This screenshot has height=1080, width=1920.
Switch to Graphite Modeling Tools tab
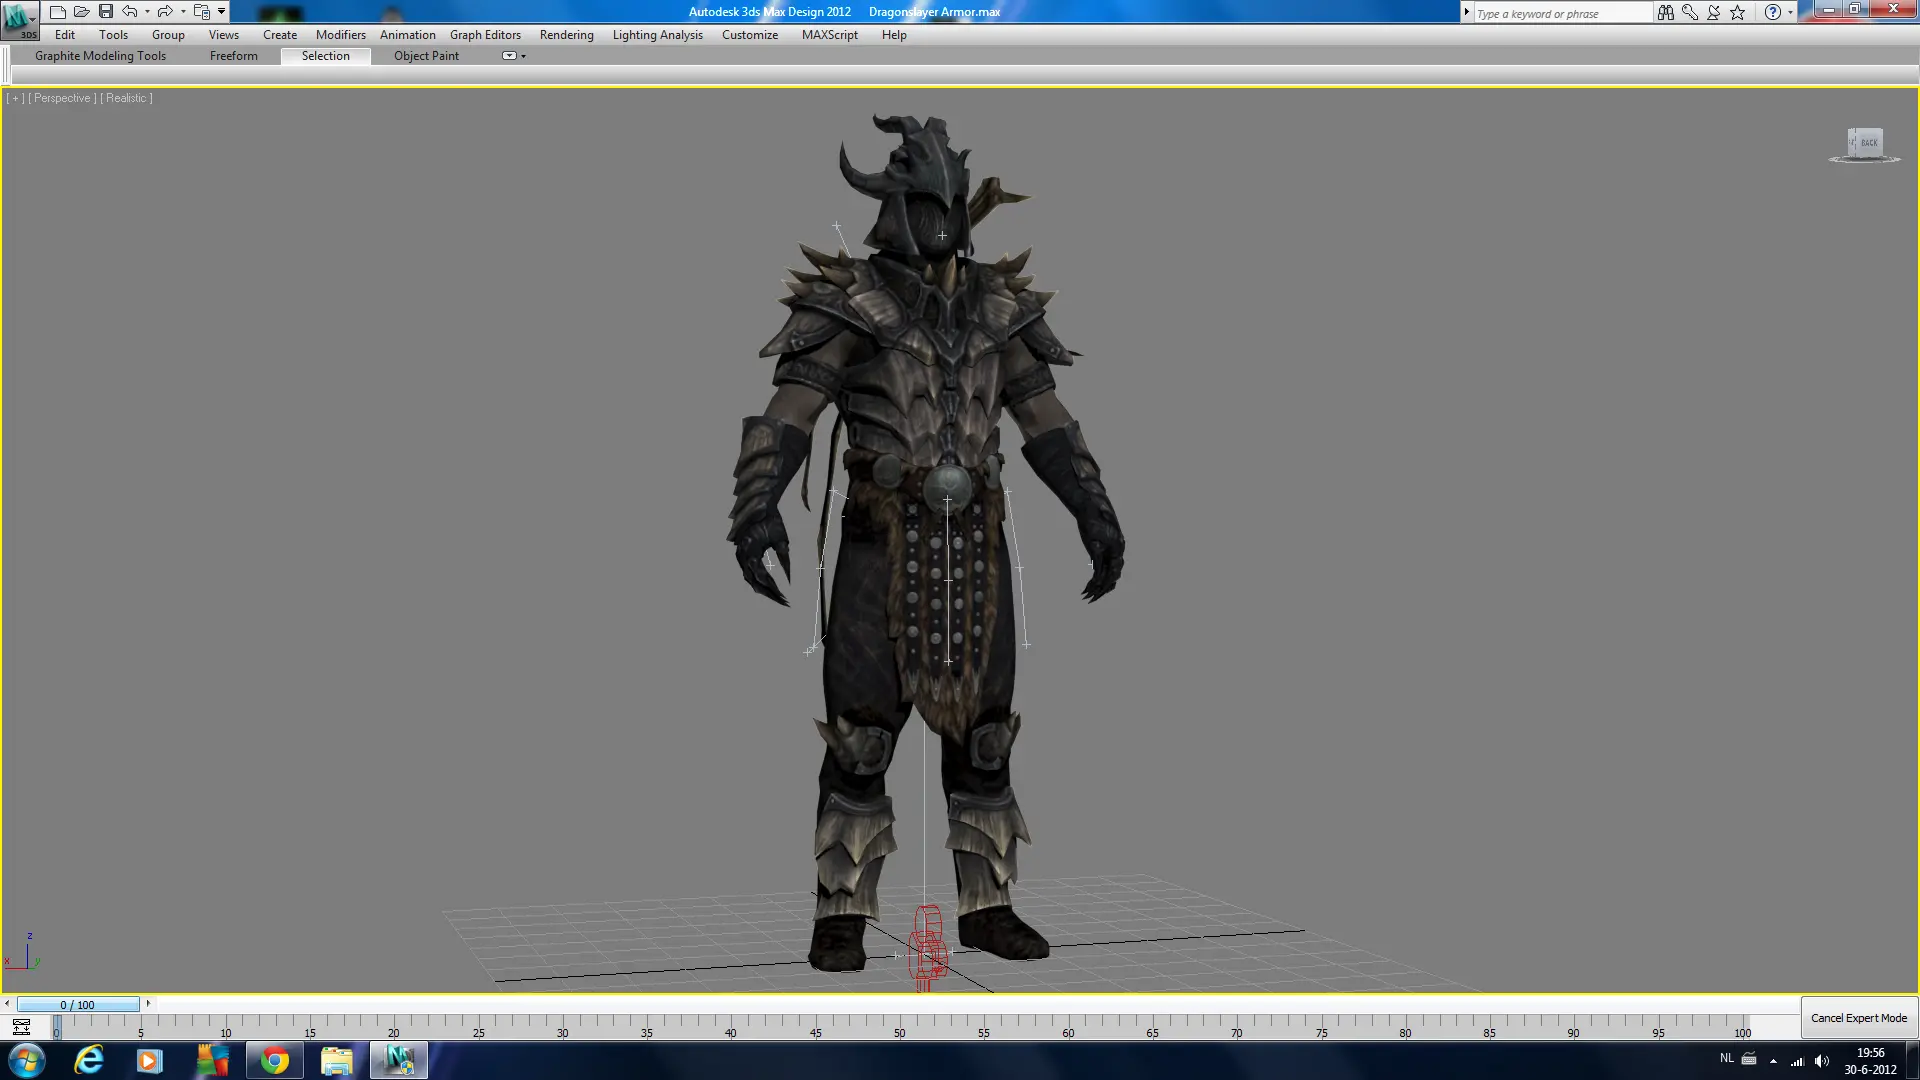point(100,56)
